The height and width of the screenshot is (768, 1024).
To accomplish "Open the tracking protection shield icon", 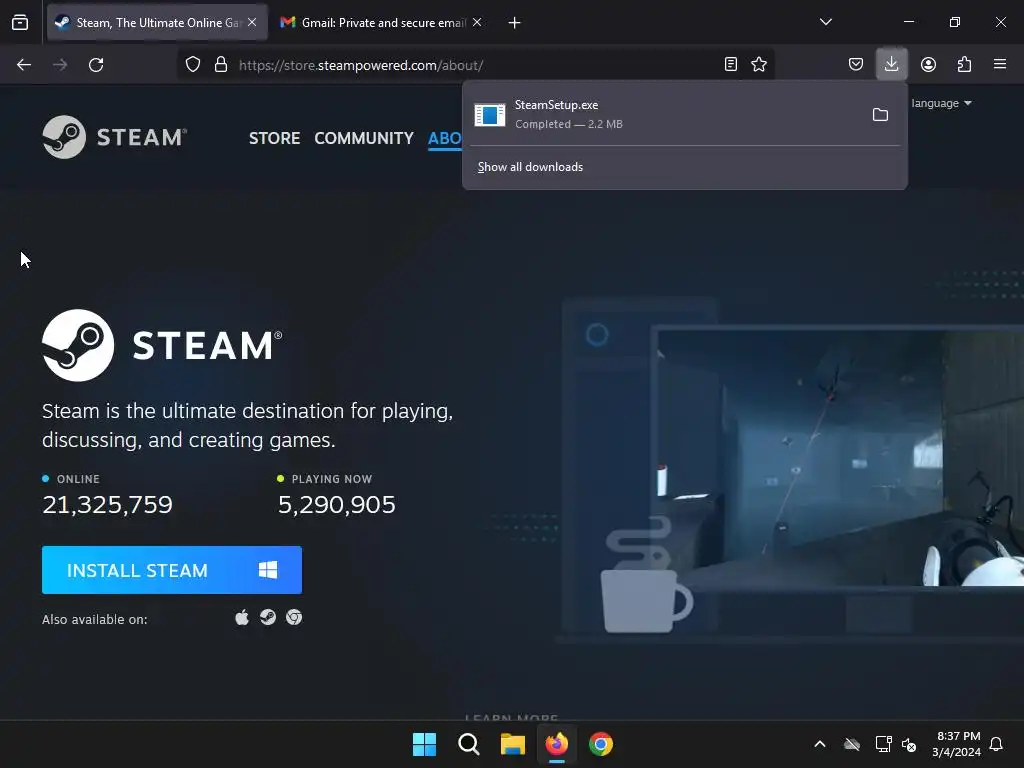I will click(x=193, y=65).
